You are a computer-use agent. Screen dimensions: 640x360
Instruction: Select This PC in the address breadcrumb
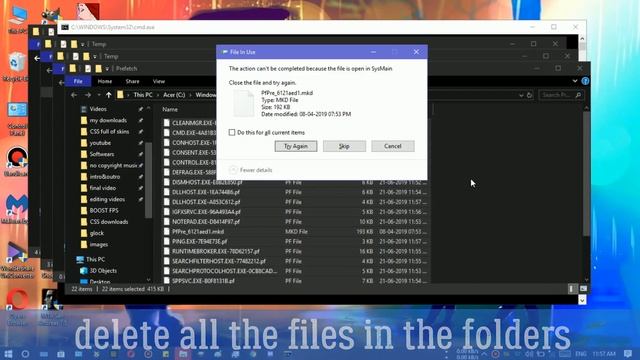click(x=143, y=95)
